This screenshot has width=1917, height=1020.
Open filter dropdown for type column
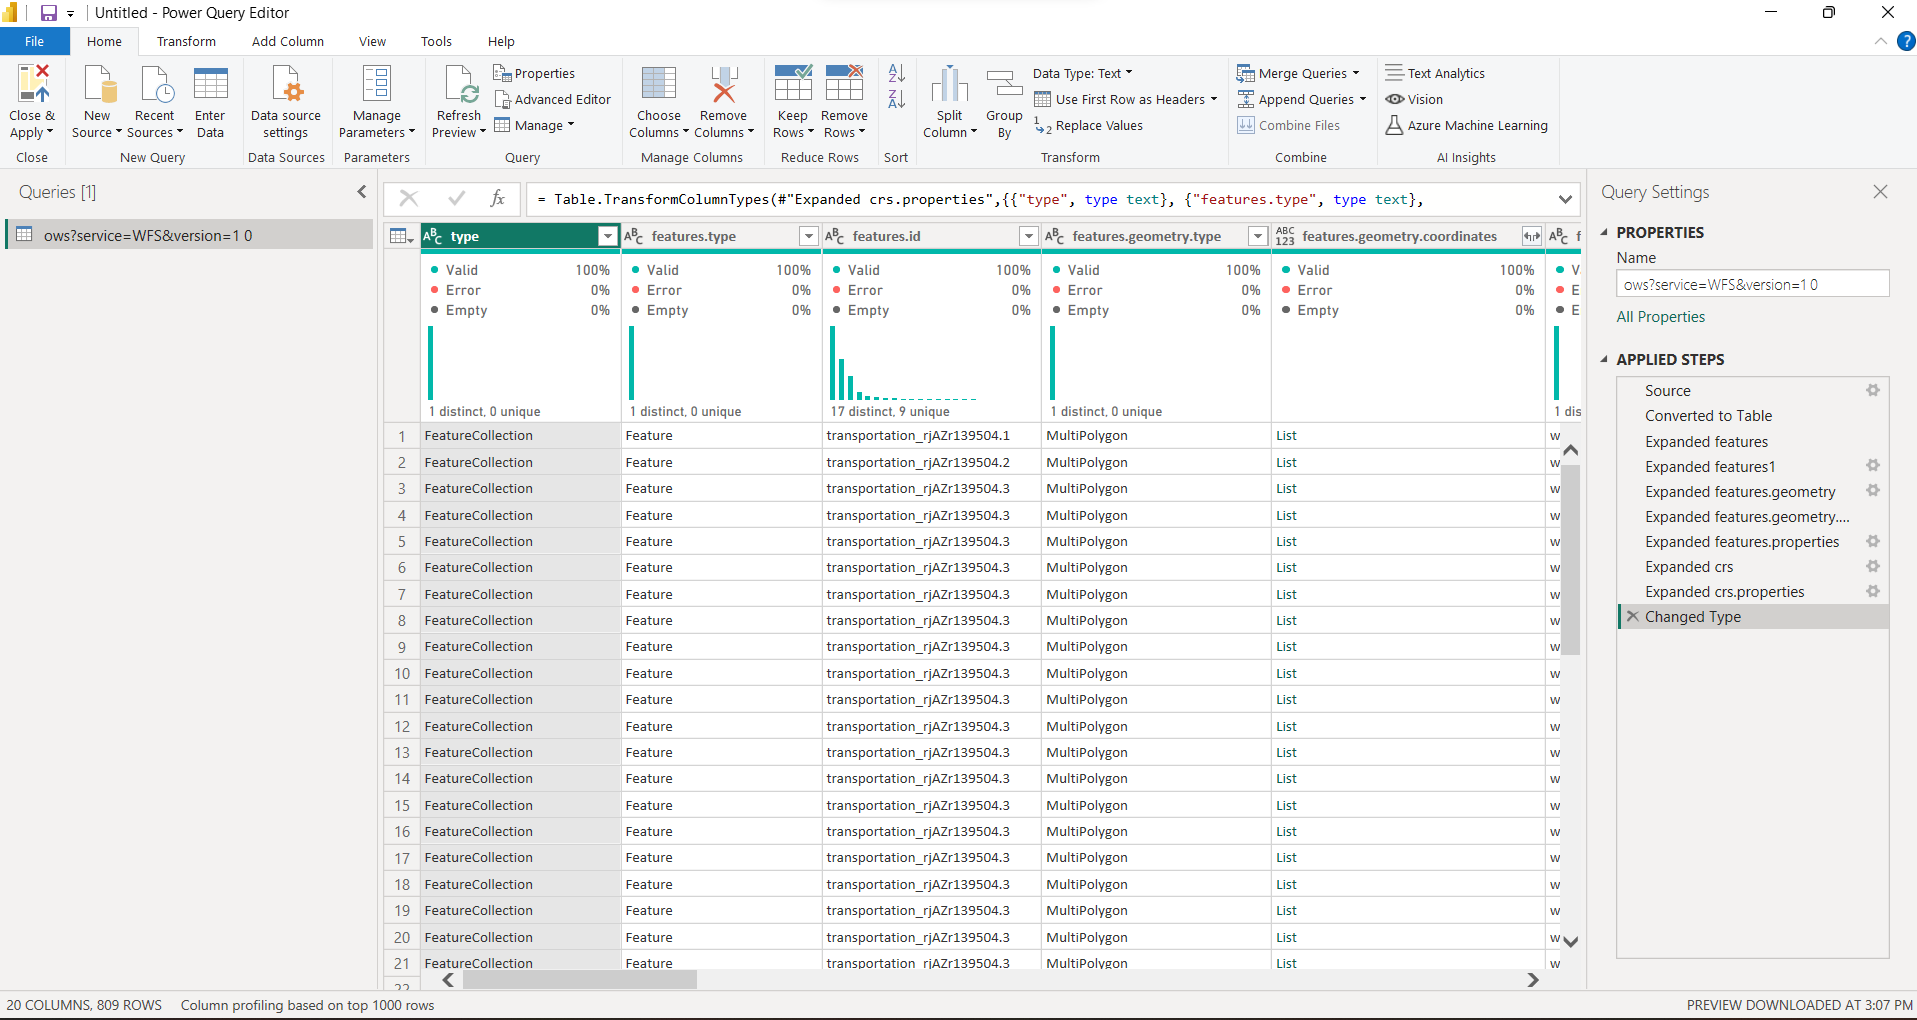pyautogui.click(x=607, y=236)
